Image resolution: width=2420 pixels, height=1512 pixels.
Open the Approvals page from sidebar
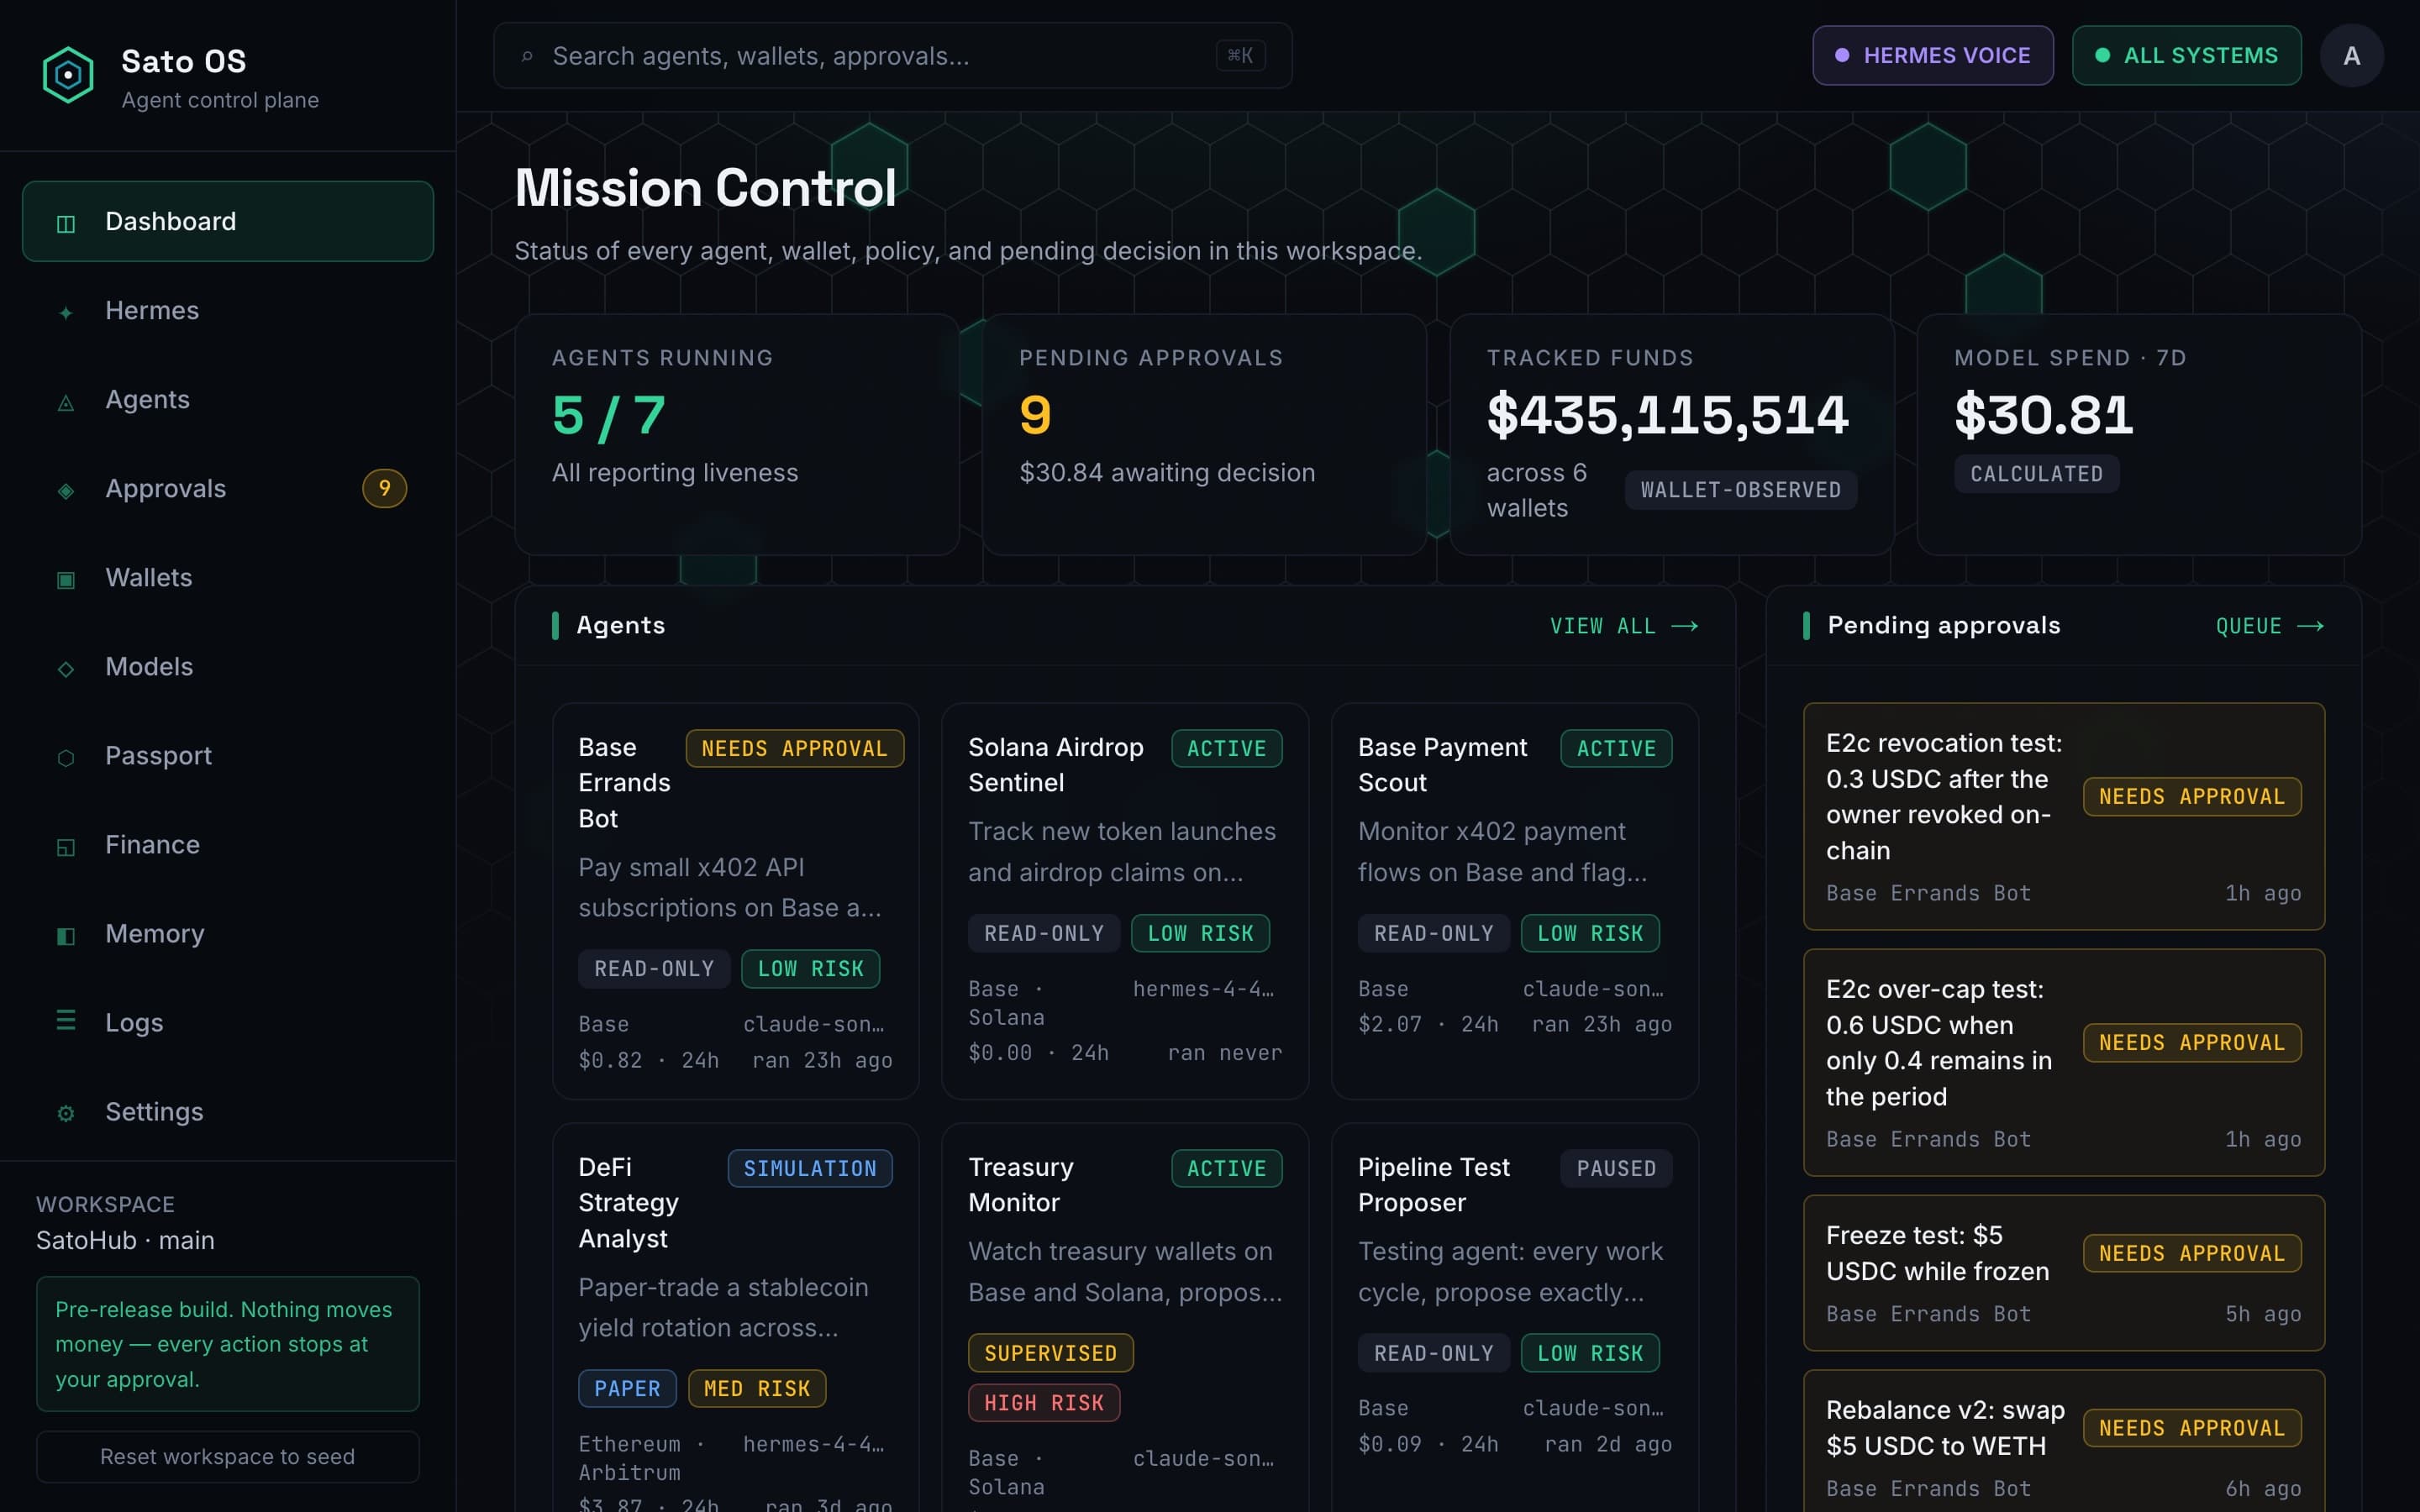coord(228,488)
